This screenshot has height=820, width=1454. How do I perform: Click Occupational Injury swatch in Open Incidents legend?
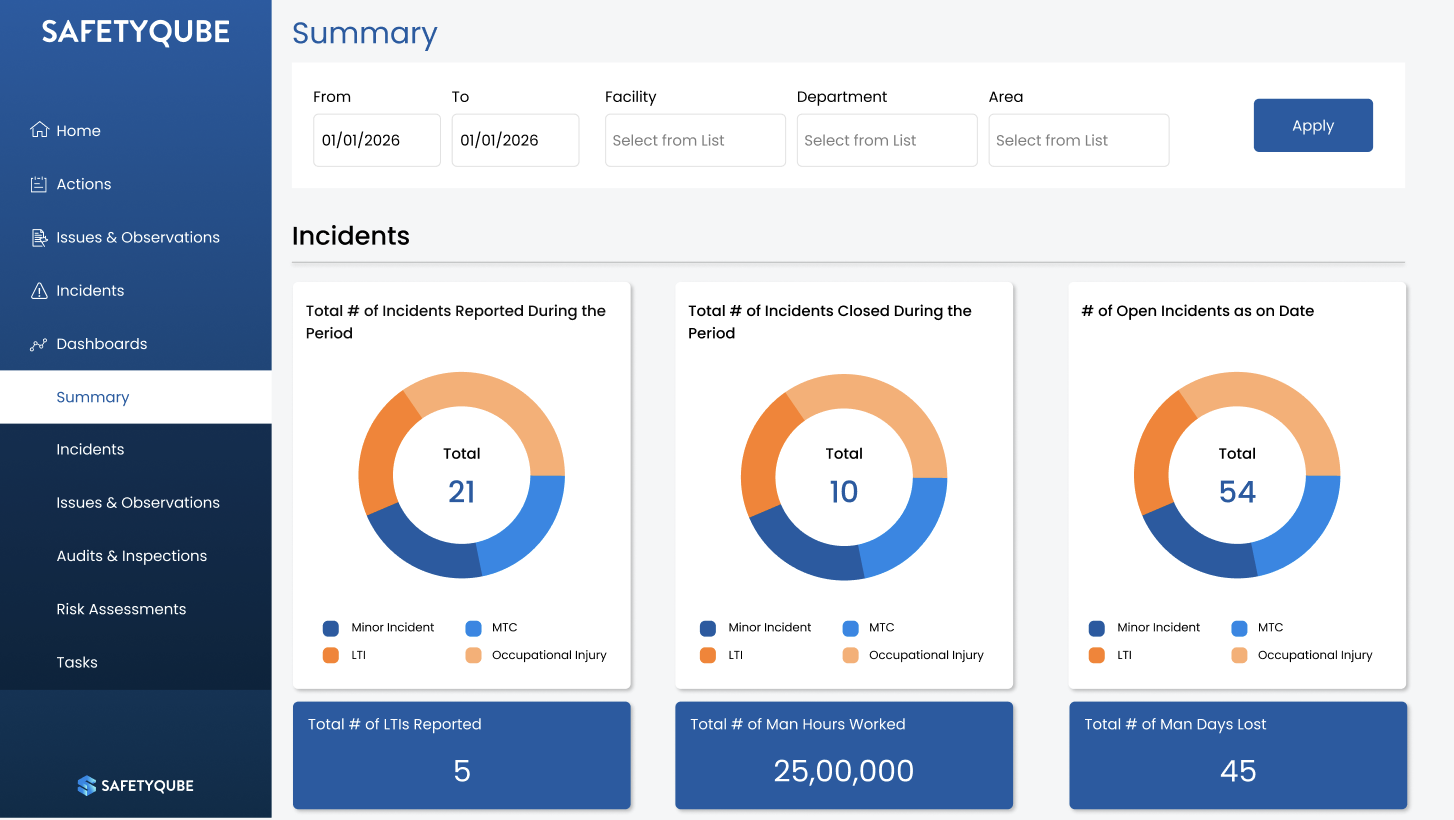tap(1240, 656)
